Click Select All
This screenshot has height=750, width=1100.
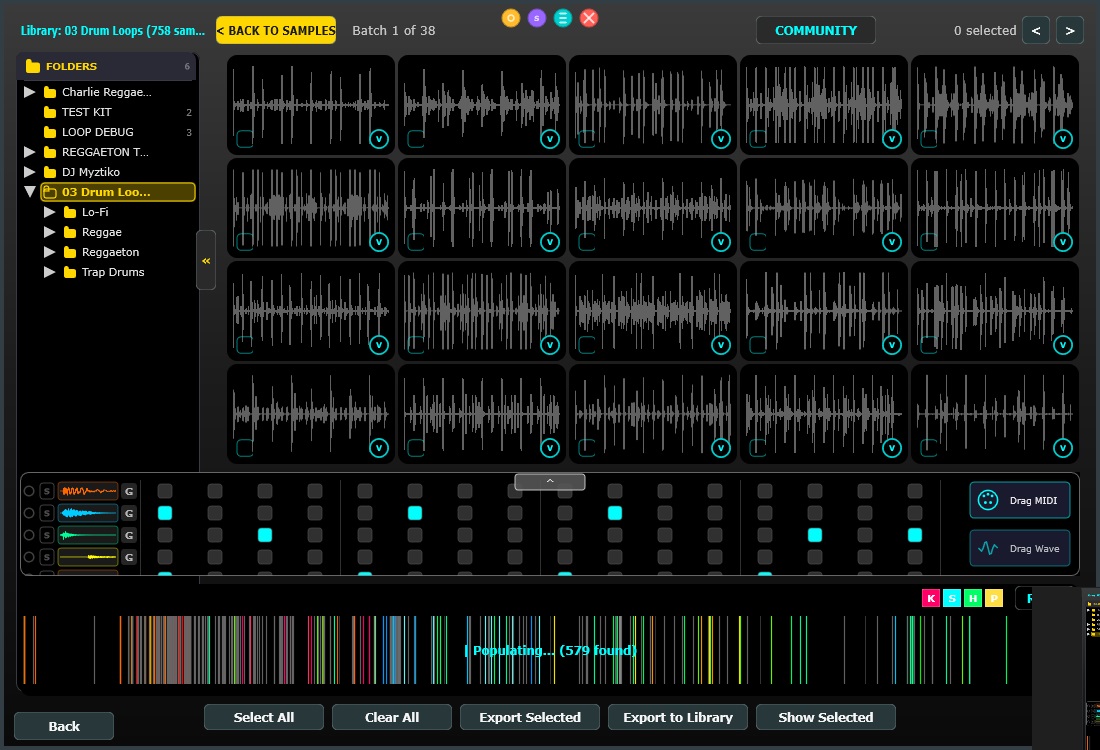click(x=264, y=717)
